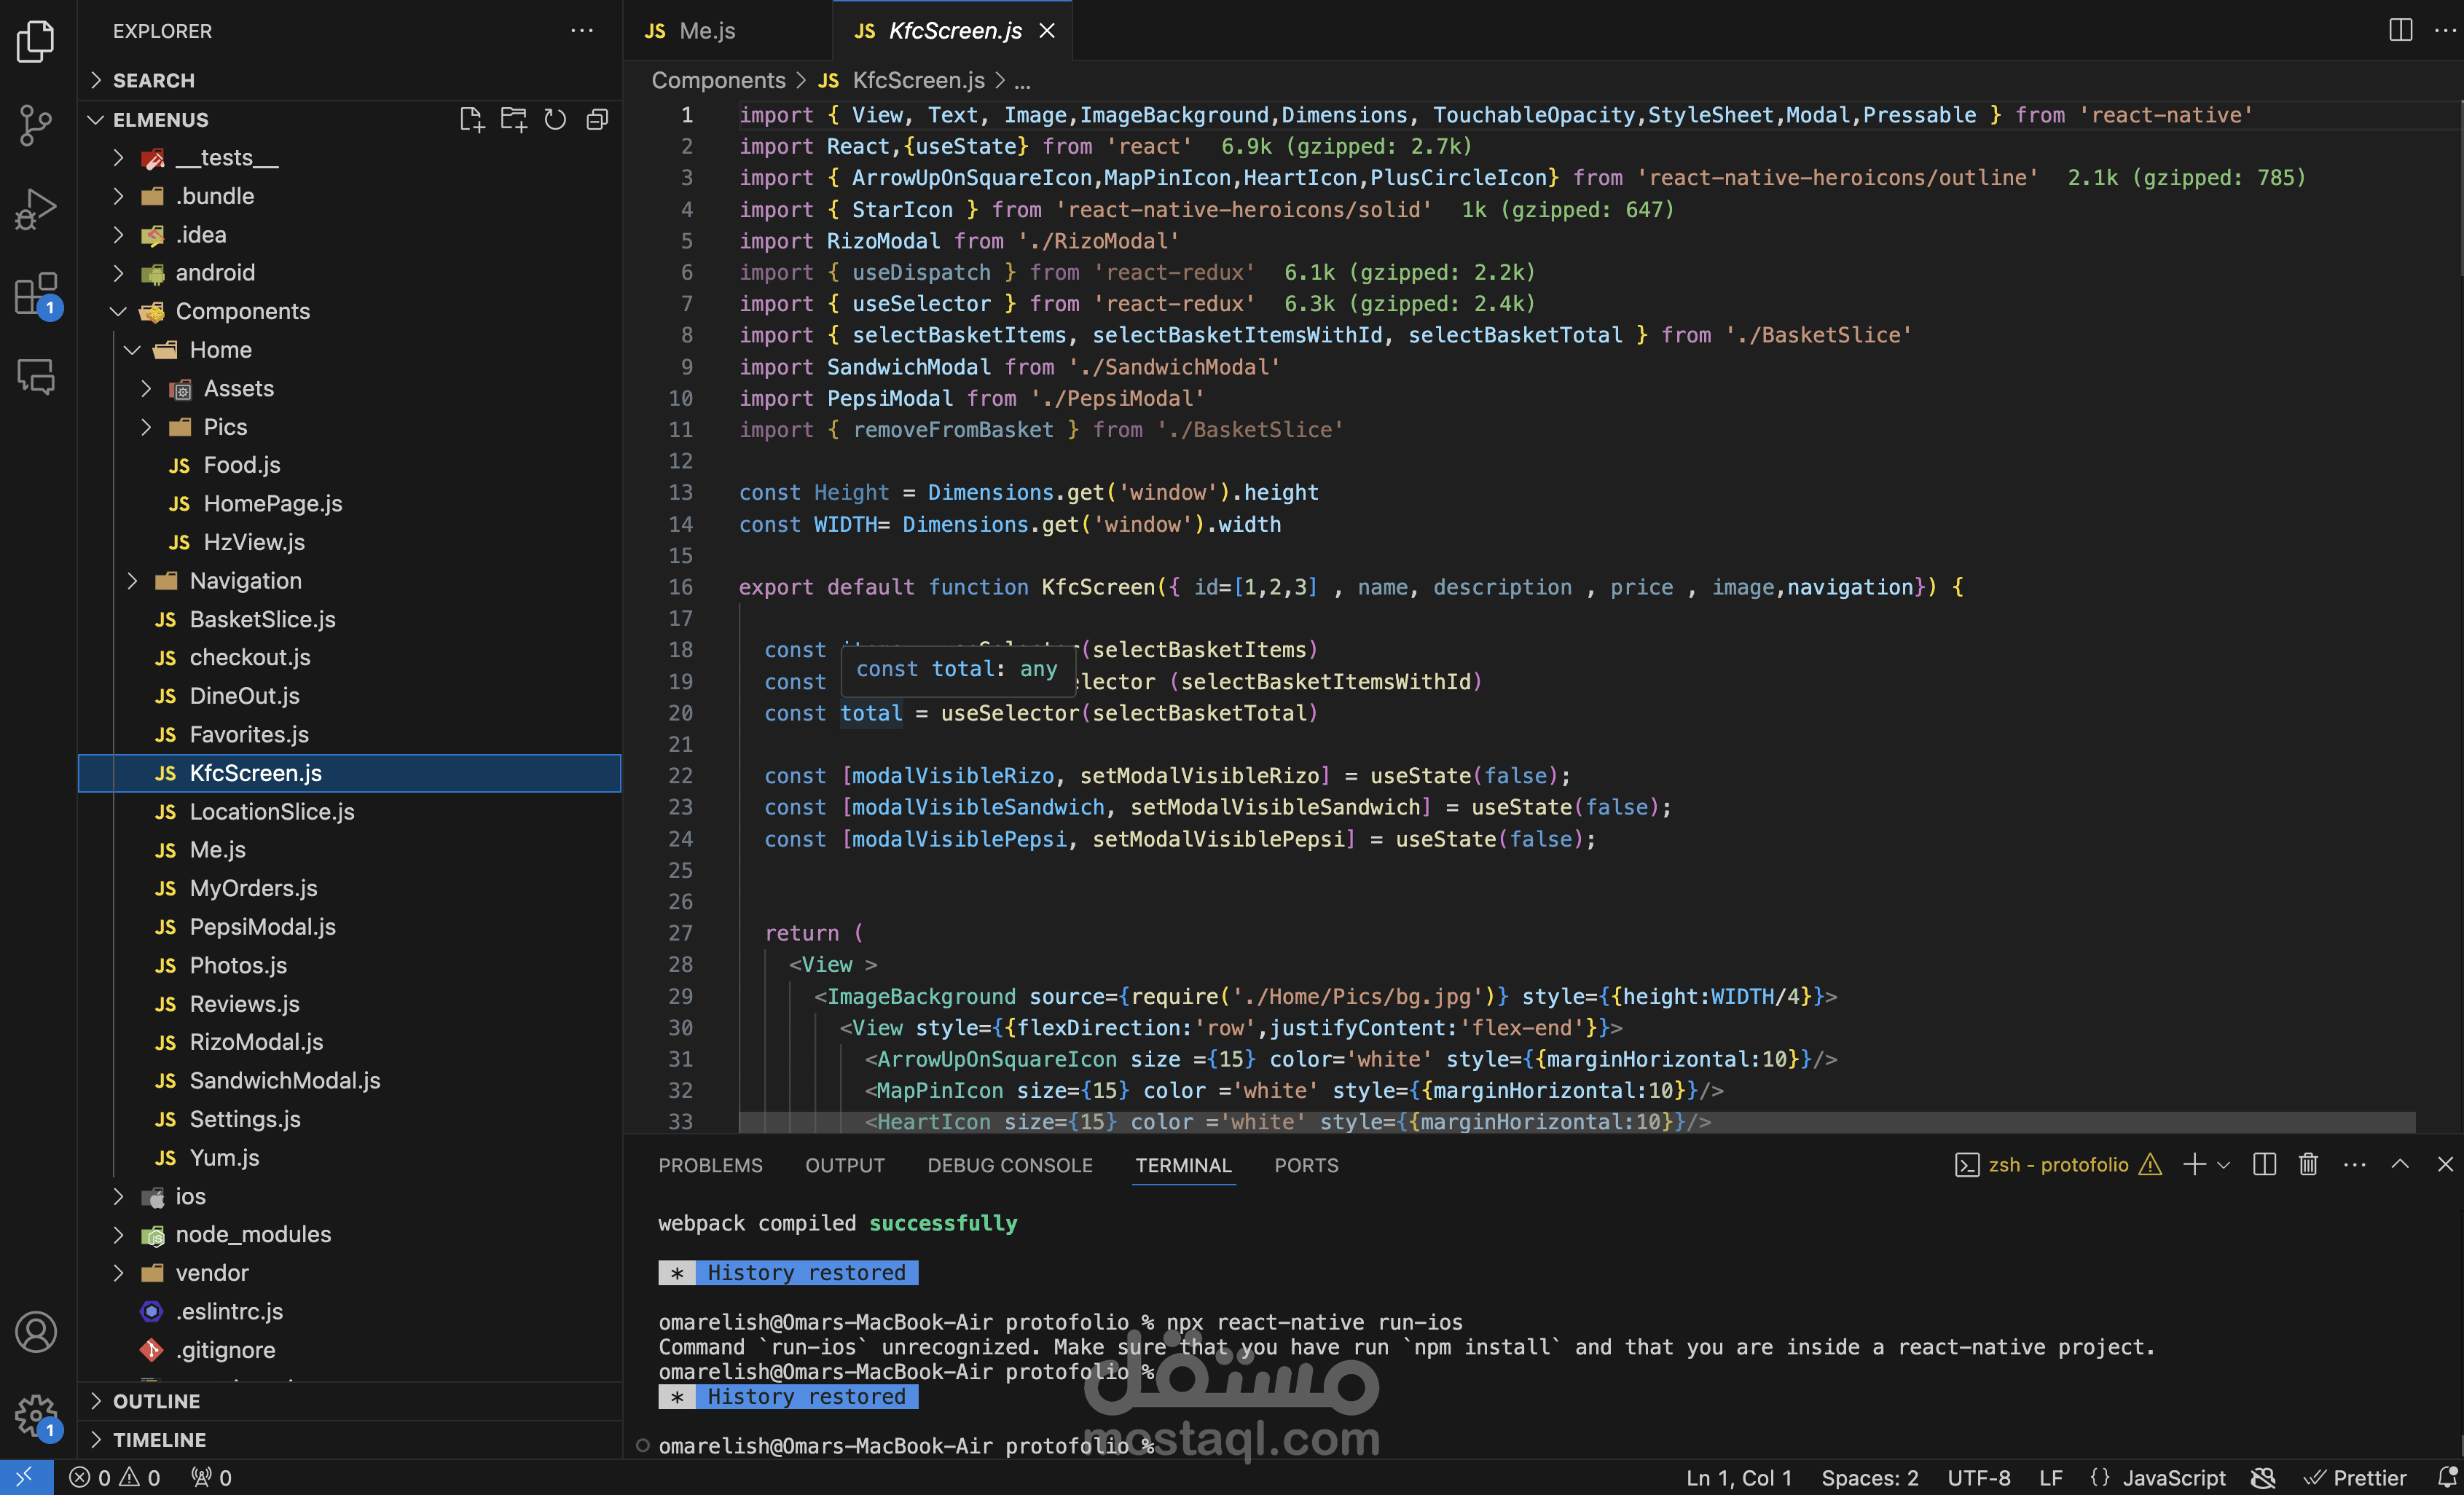
Task: Maximize the panel size chevron
Action: click(2400, 1164)
